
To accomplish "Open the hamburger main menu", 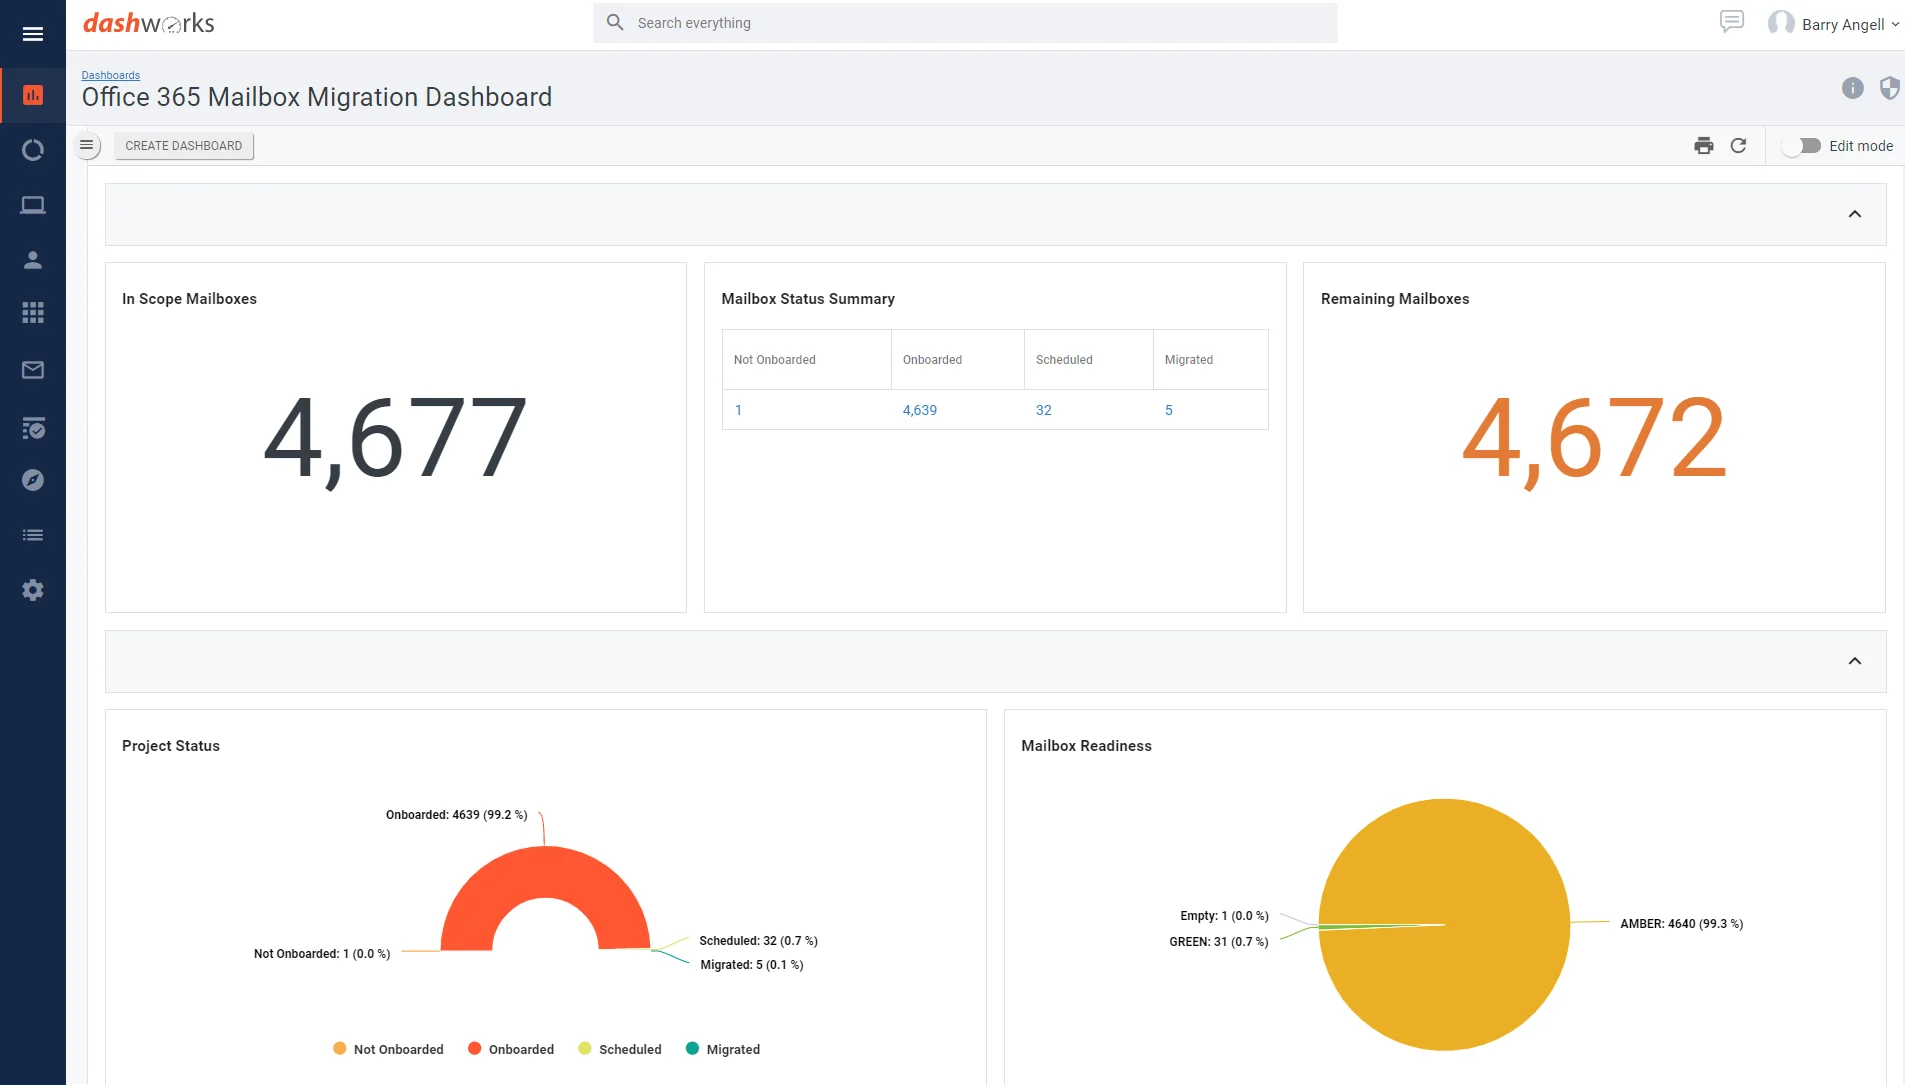I will 33,34.
